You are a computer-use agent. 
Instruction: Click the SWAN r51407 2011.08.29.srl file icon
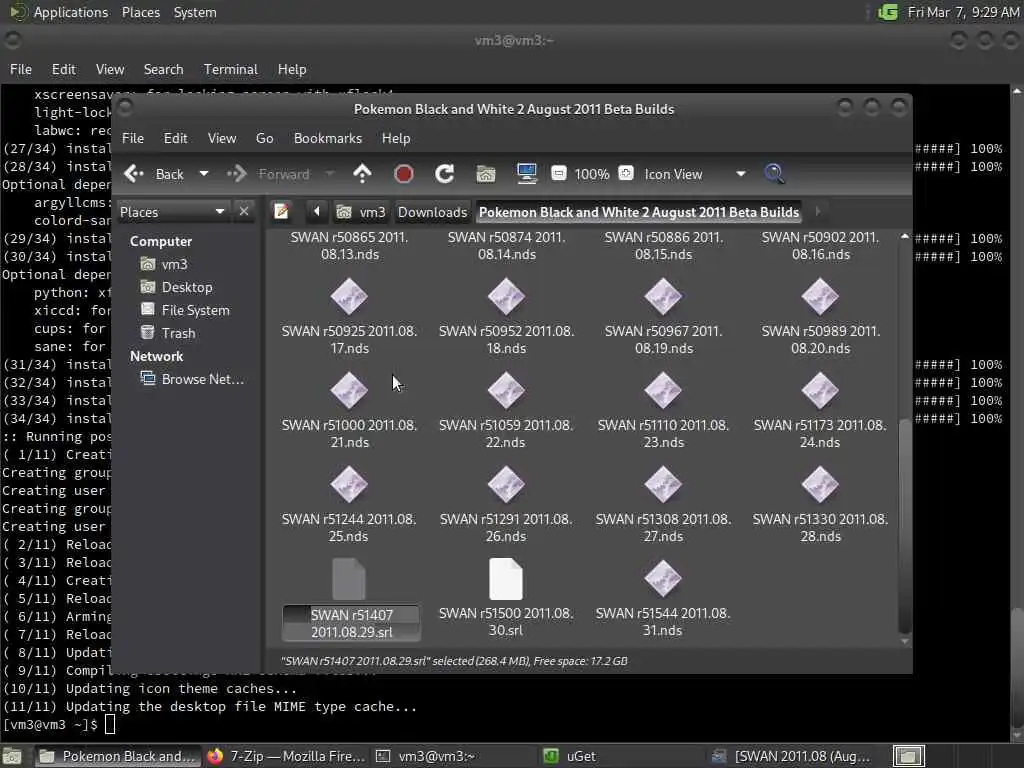[x=349, y=579]
